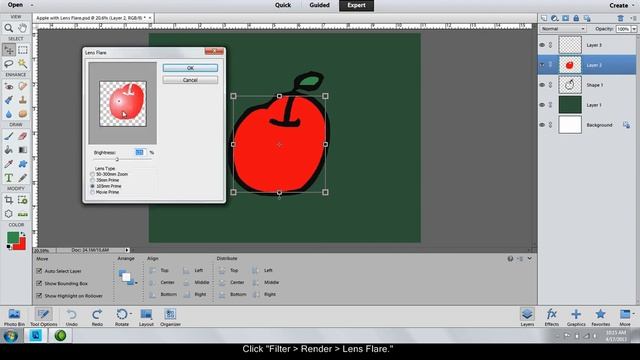Choose 50-300mm Zoom lens type
640x360 pixels.
[x=93, y=174]
